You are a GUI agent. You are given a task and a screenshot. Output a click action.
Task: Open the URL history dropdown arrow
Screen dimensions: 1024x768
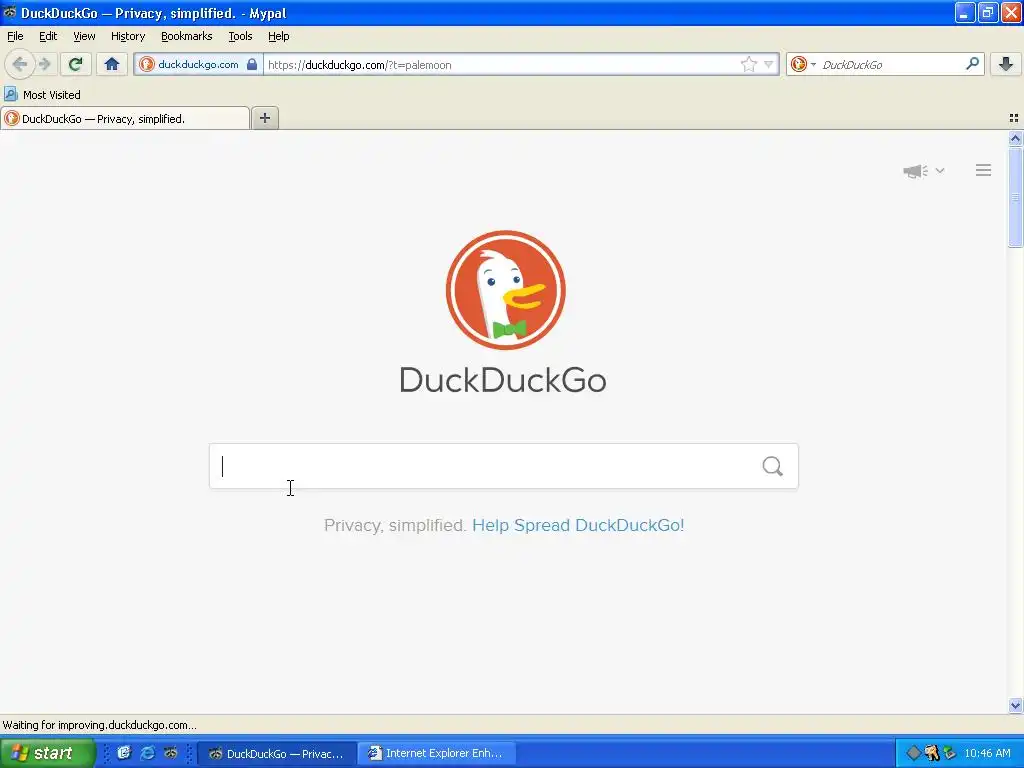(769, 64)
